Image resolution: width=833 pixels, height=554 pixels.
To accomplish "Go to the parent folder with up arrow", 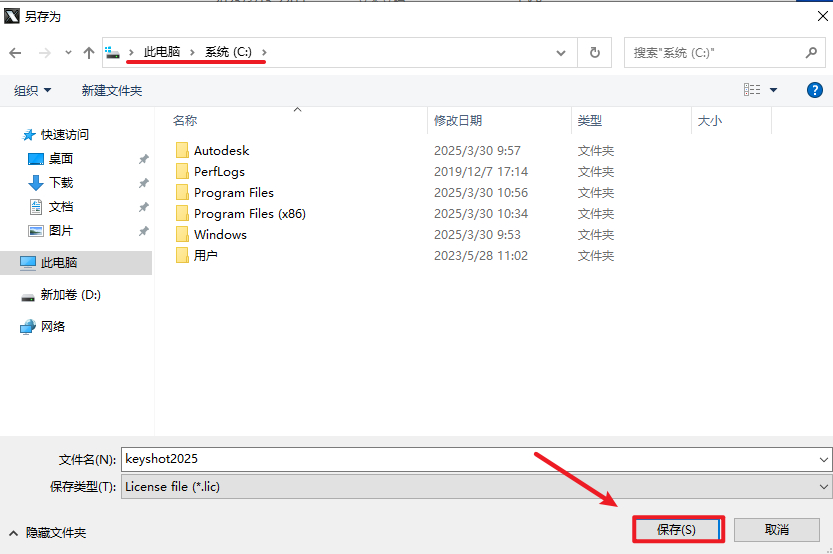I will [x=89, y=53].
